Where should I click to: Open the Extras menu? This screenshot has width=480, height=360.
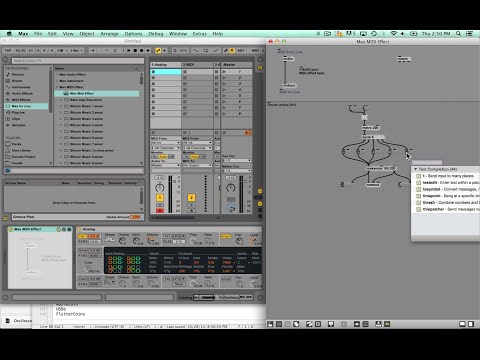200,34
